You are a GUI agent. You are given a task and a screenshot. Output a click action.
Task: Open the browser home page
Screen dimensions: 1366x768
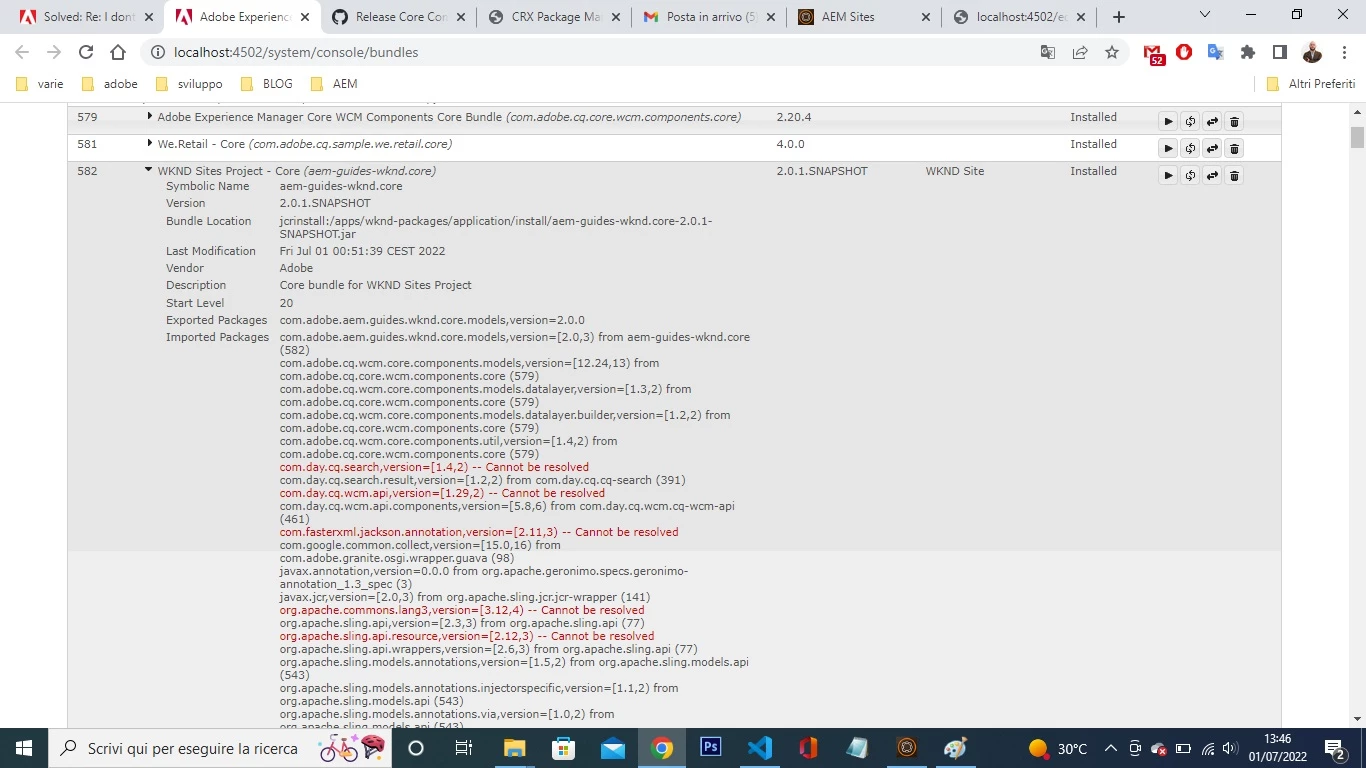(x=118, y=52)
